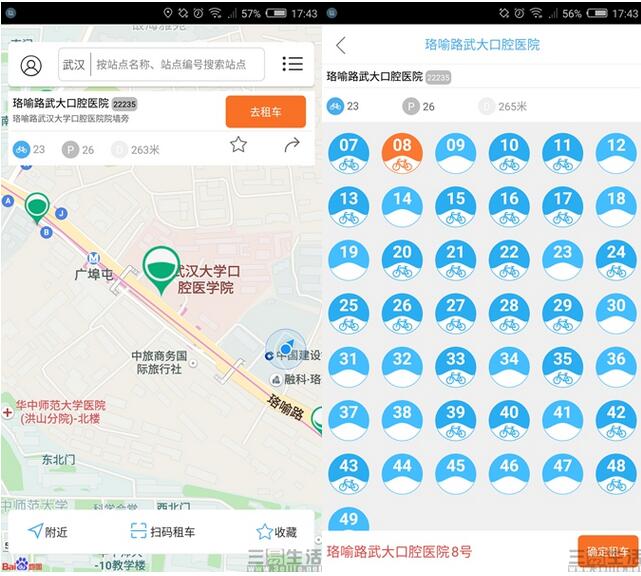
Task: Select bike dock 08
Action: pyautogui.click(x=402, y=153)
